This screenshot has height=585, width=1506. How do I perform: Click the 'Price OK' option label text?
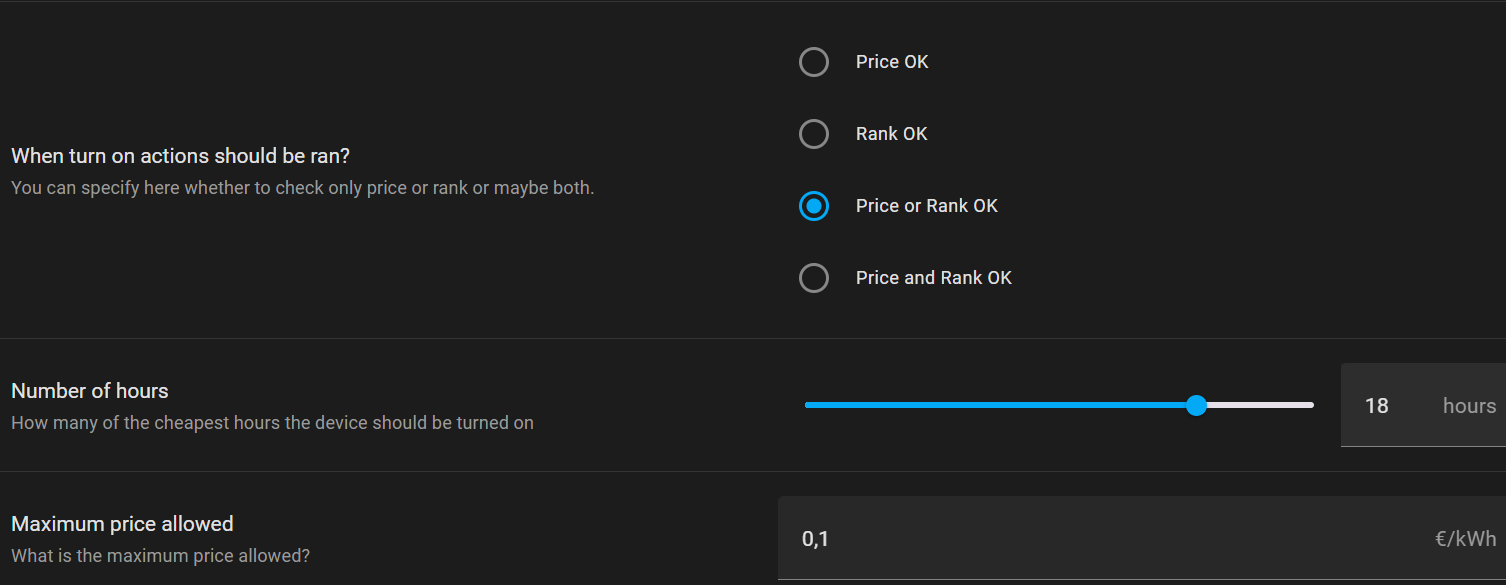coord(892,62)
